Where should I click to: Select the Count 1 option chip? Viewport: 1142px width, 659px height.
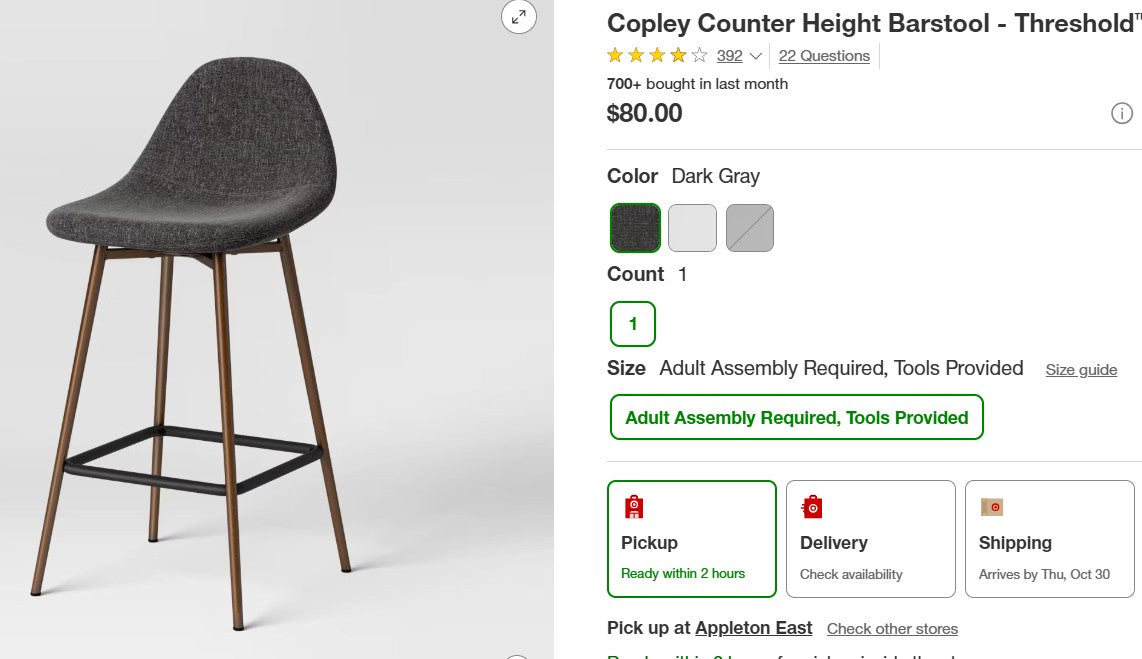click(633, 324)
